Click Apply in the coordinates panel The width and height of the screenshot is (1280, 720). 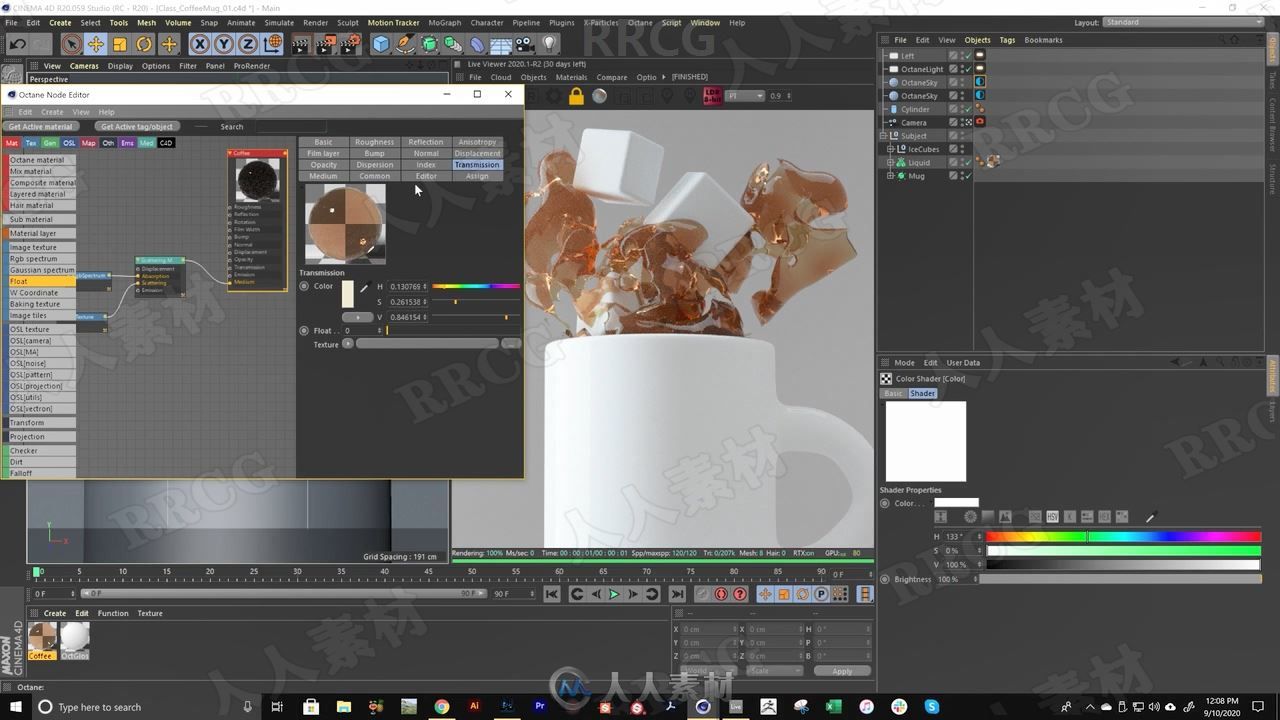pos(842,671)
